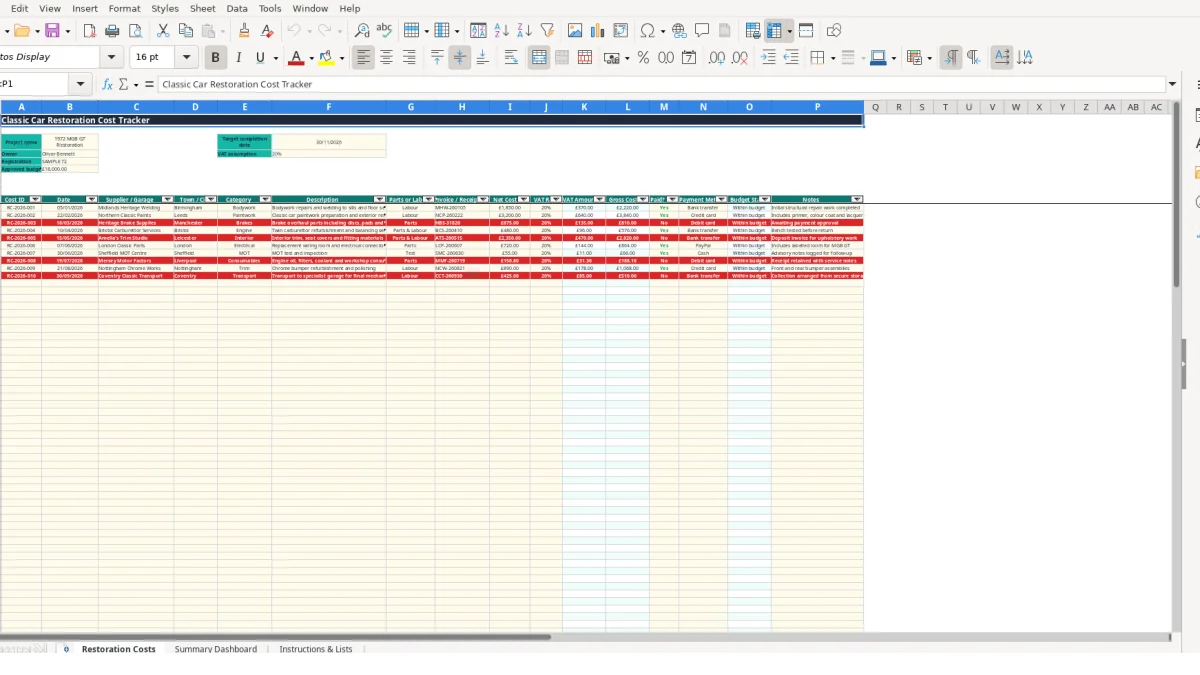
Task: Toggle Merge and Center Cells
Action: (x=539, y=58)
